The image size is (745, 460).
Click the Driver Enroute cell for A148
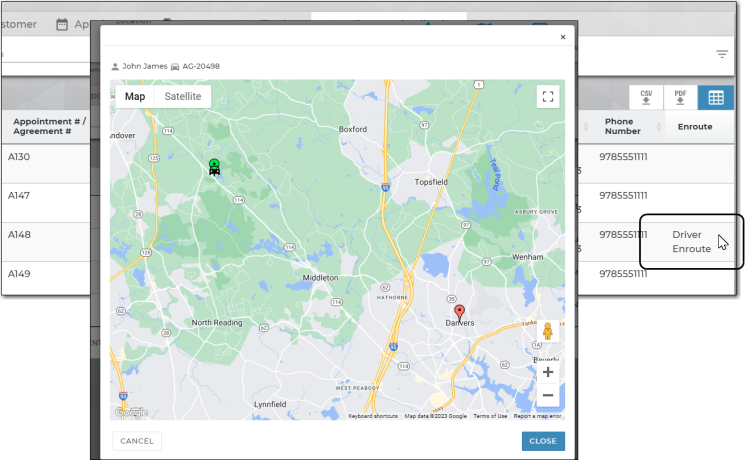pyautogui.click(x=691, y=242)
